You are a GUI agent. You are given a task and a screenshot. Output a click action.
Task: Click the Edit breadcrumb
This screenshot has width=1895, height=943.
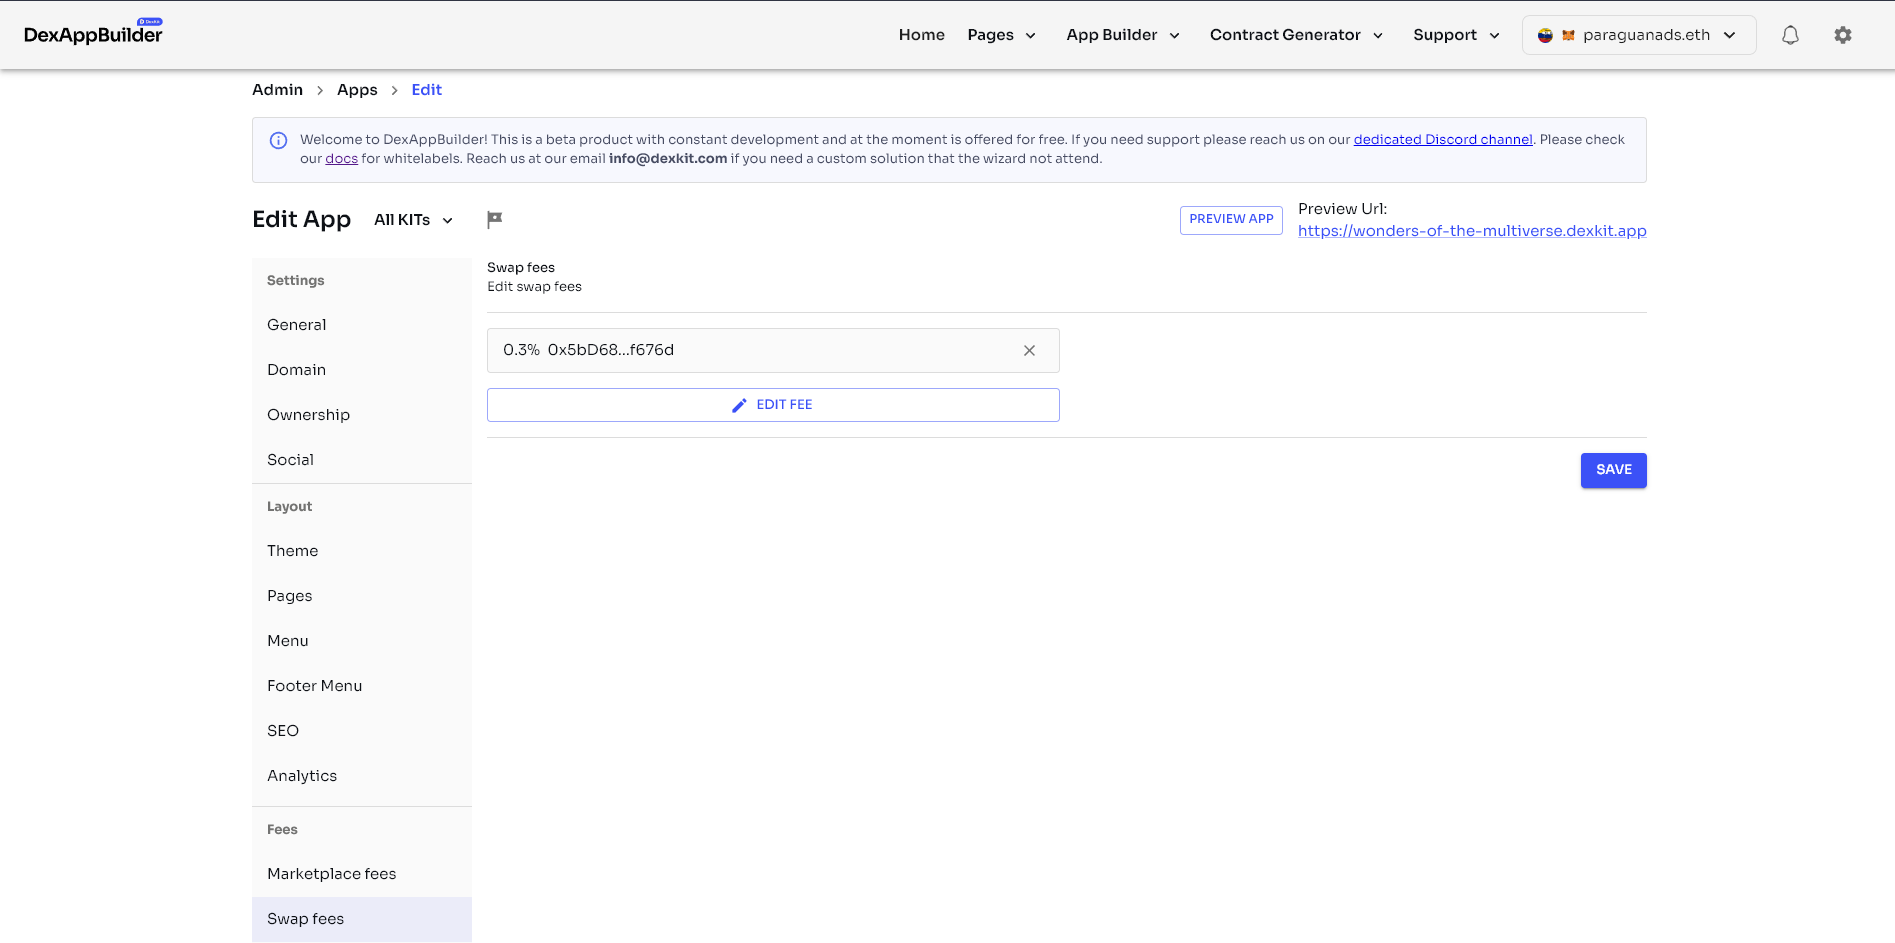click(x=426, y=90)
